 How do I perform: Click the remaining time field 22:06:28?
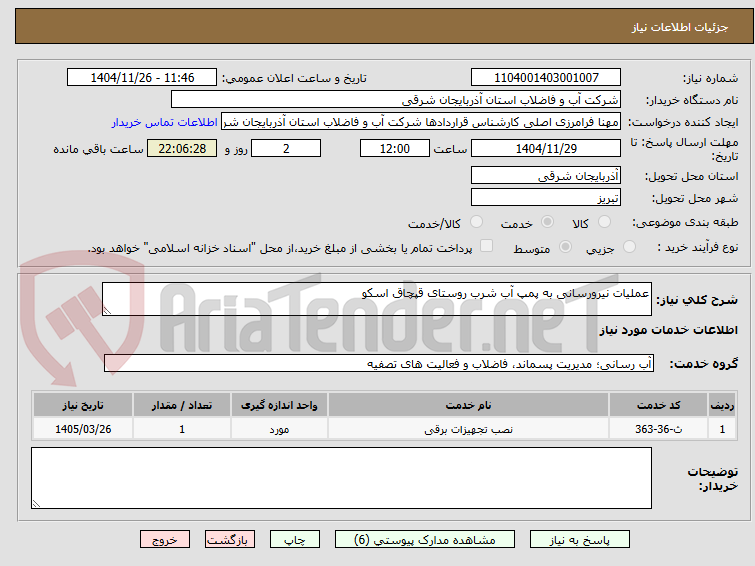pyautogui.click(x=182, y=148)
